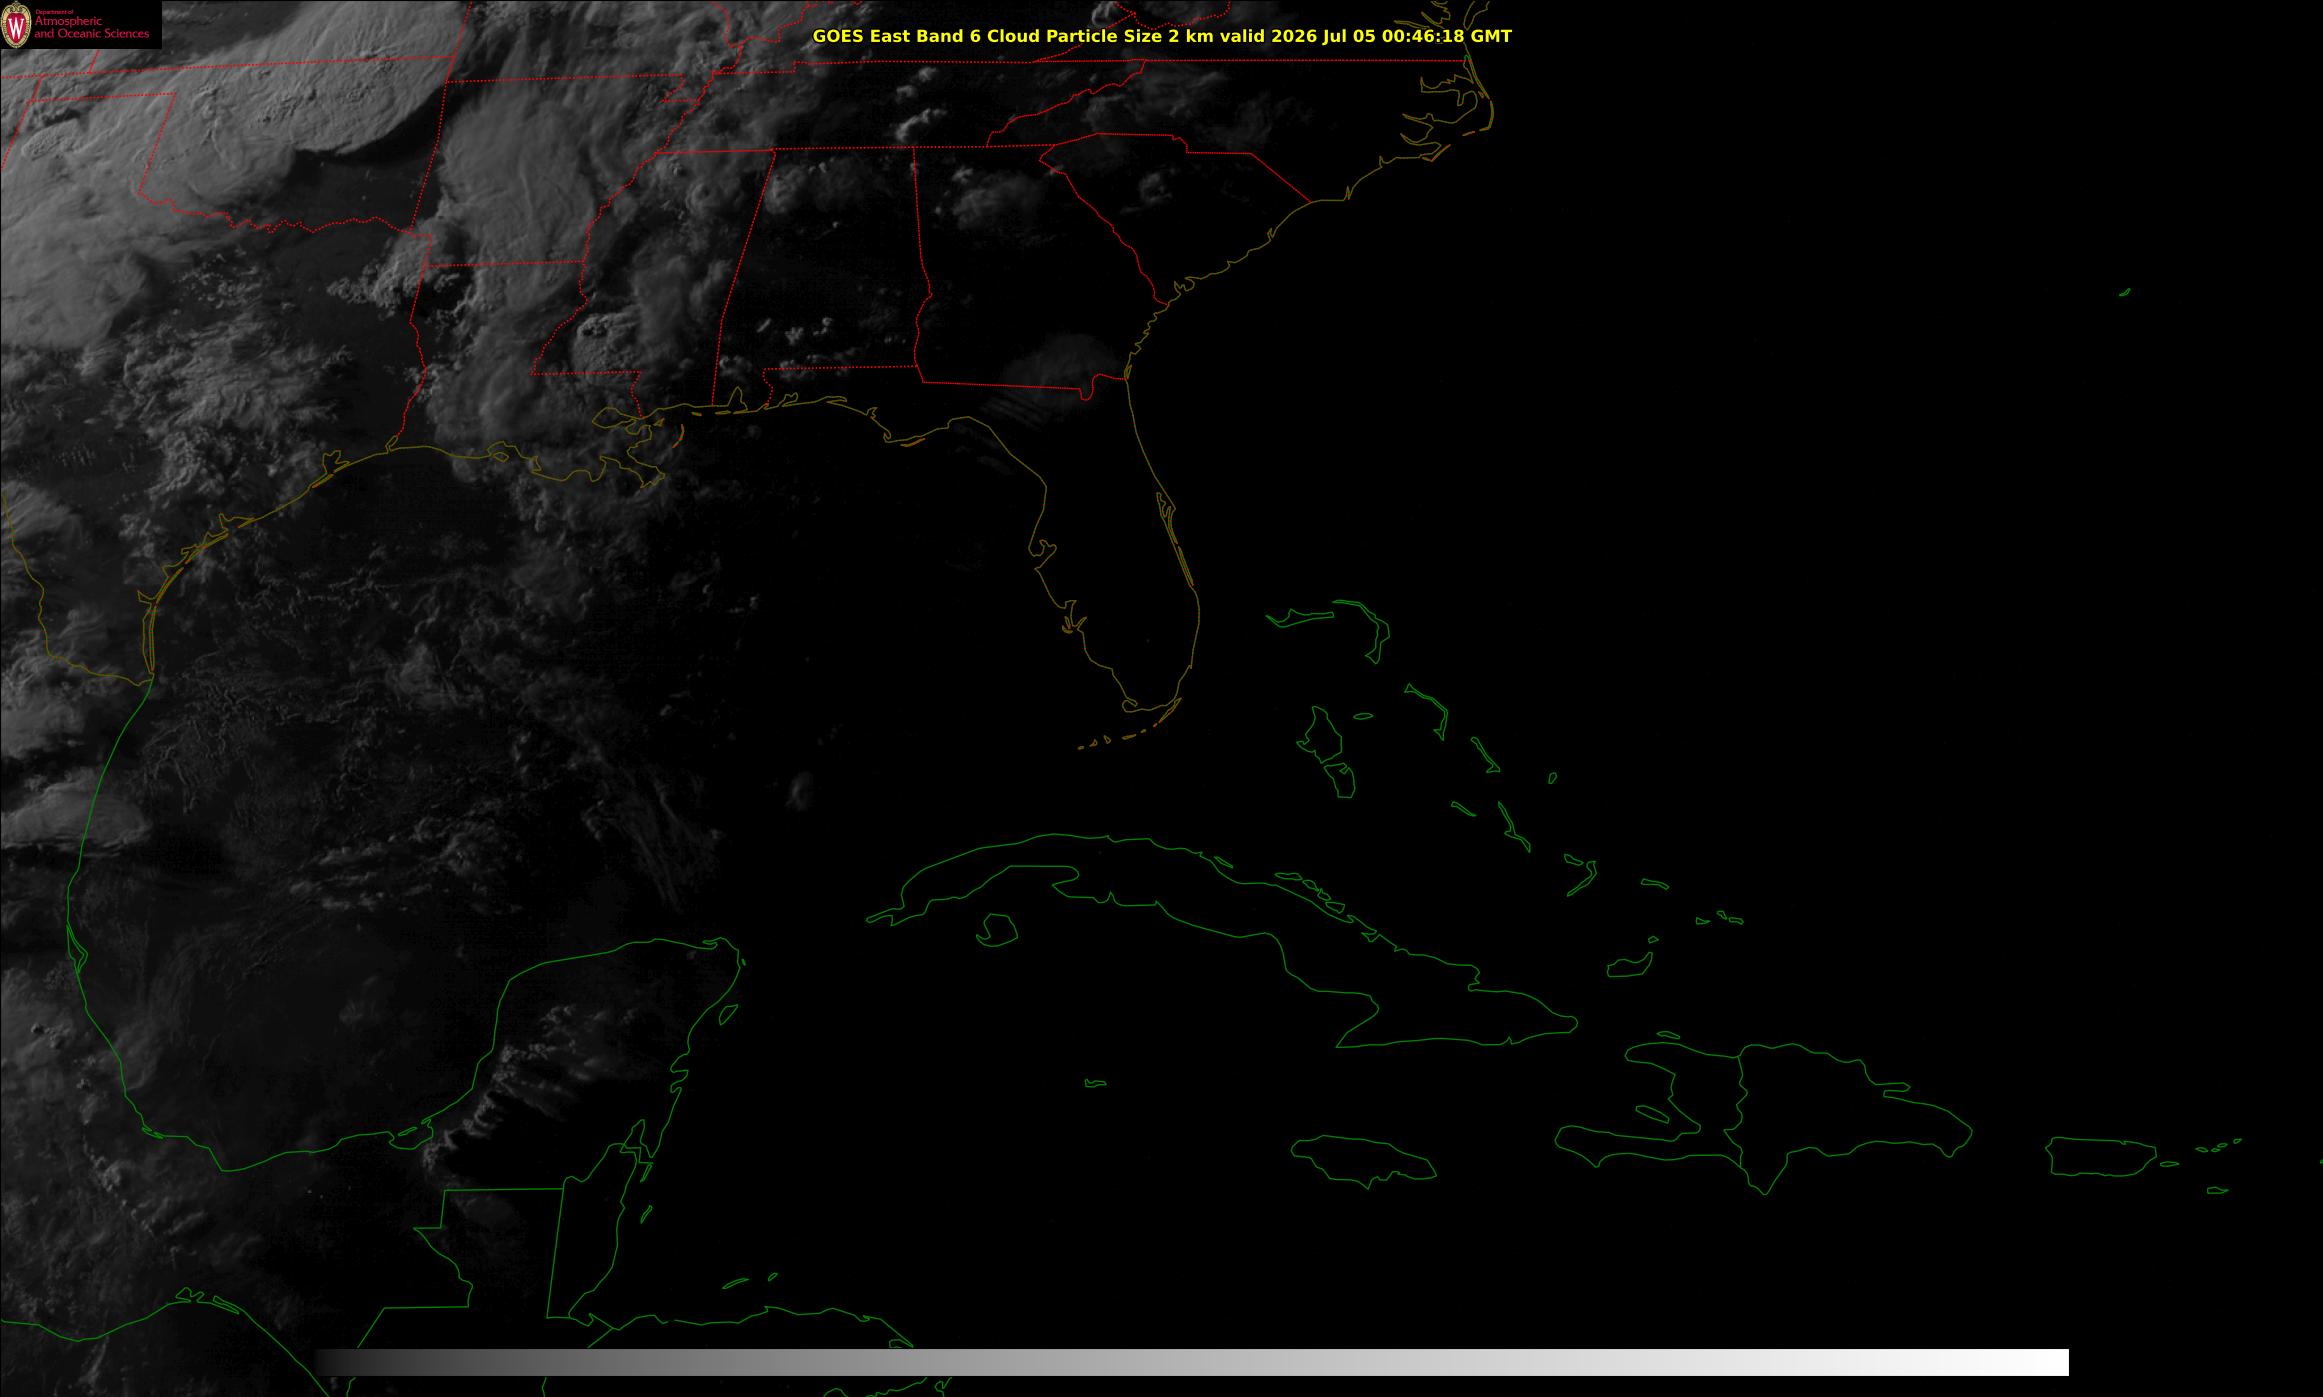The height and width of the screenshot is (1397, 2323).
Task: Click the UW crest logo icon
Action: [16, 25]
